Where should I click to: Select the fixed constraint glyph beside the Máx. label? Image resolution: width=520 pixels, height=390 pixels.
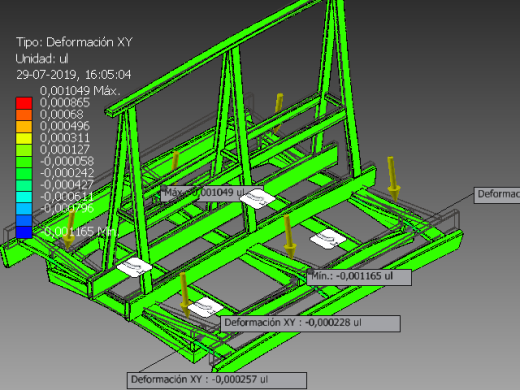pos(257,198)
